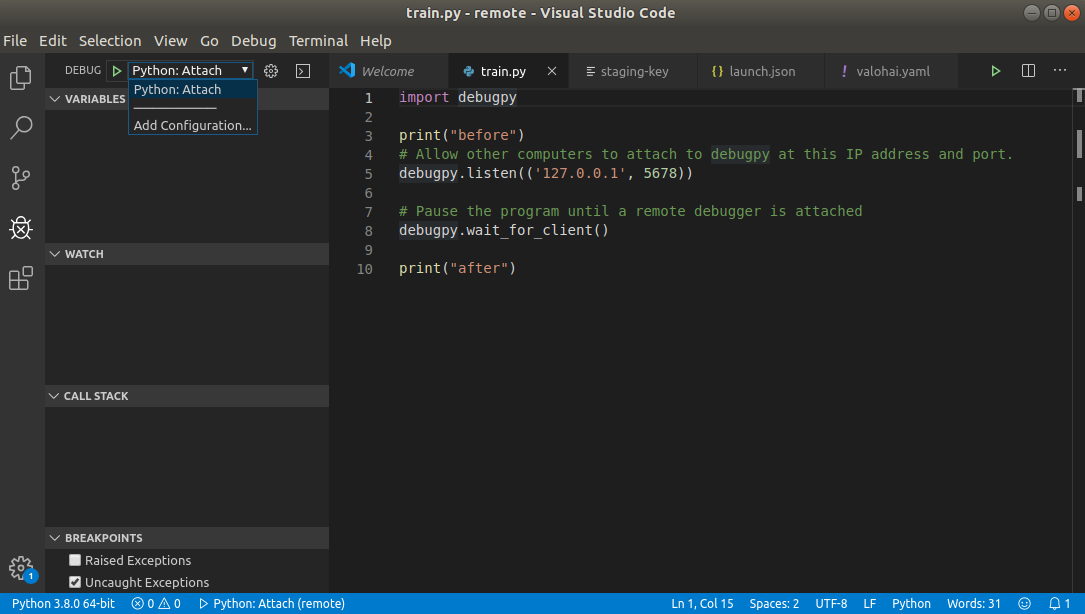Click the debugpy.listen code line
Viewport: 1085px width, 614px height.
[x=546, y=174]
